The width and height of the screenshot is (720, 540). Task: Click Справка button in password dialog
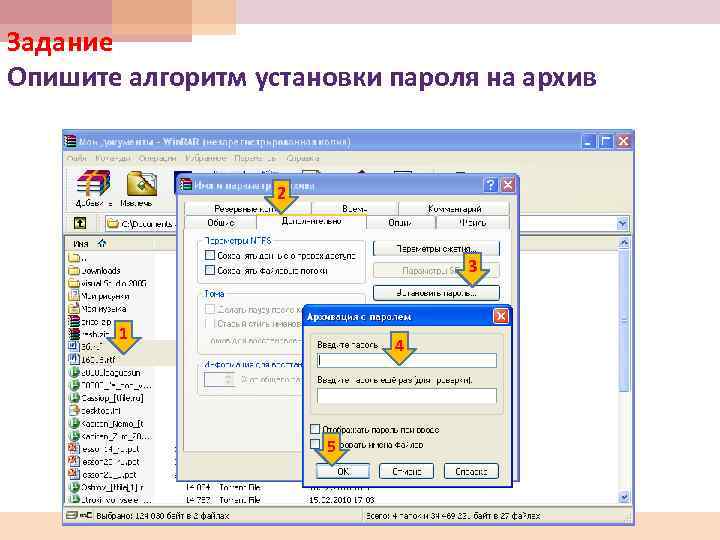point(471,471)
